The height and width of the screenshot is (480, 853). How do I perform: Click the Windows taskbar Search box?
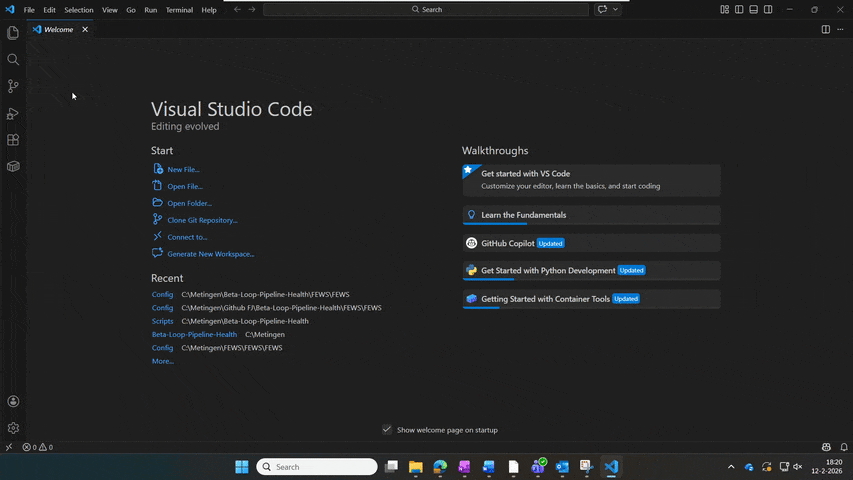(317, 466)
